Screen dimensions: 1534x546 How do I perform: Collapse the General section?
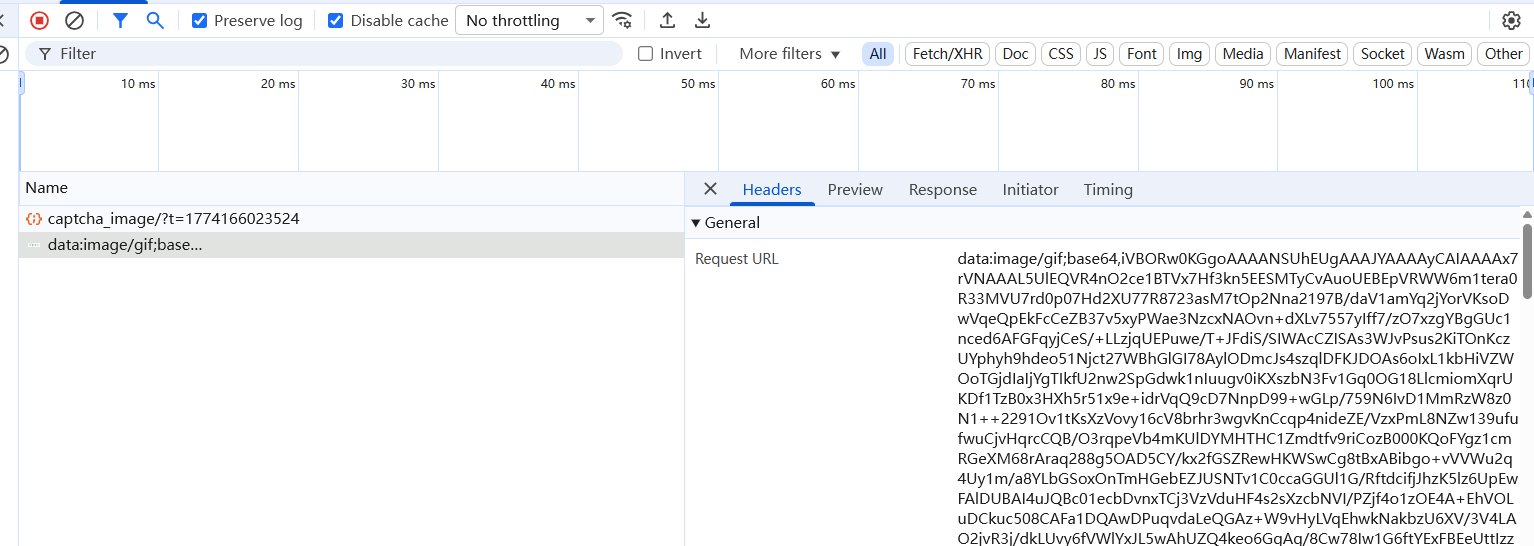click(x=697, y=223)
